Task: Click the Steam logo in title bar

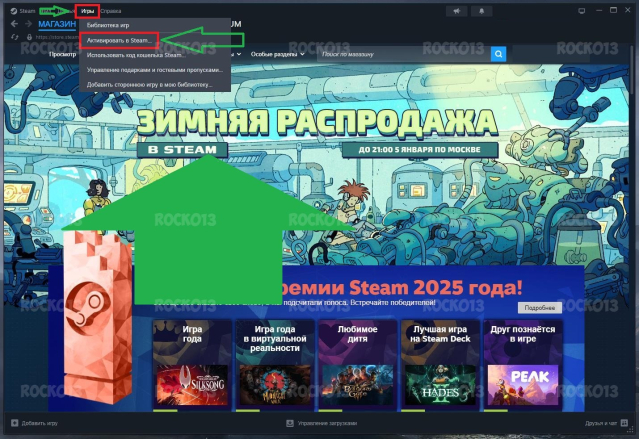Action: tap(12, 10)
